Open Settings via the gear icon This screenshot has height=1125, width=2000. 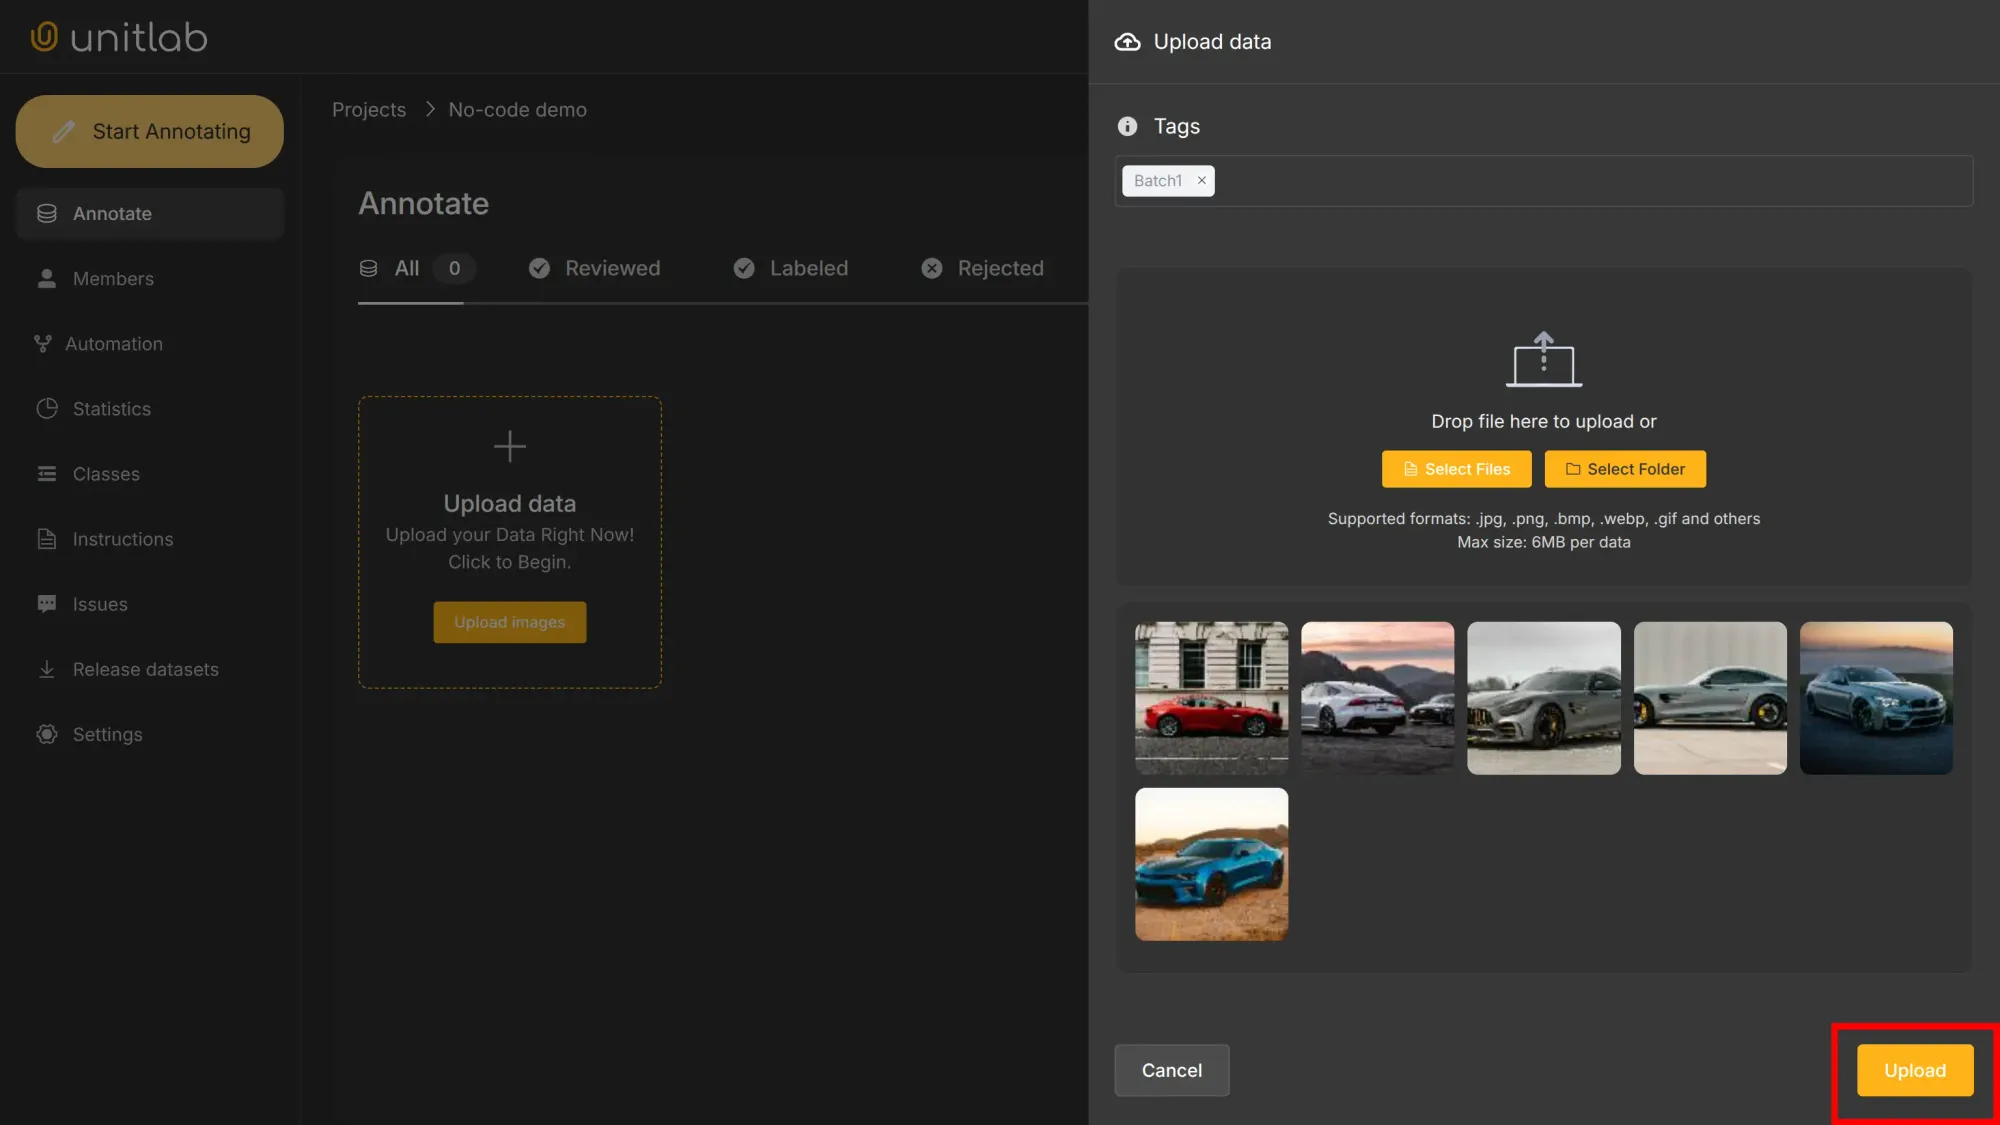click(x=46, y=733)
